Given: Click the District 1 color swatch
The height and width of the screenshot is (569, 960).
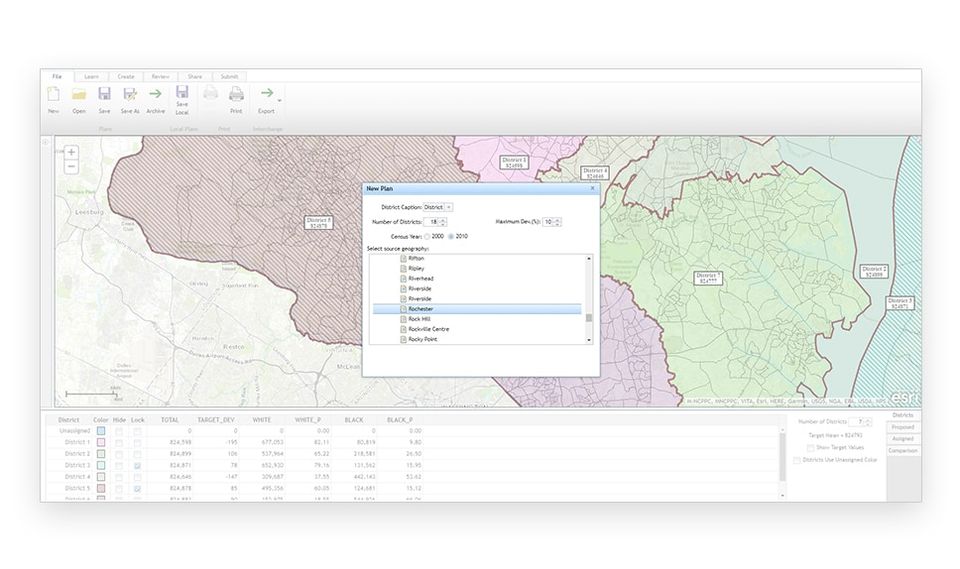Looking at the screenshot, I should (100, 442).
